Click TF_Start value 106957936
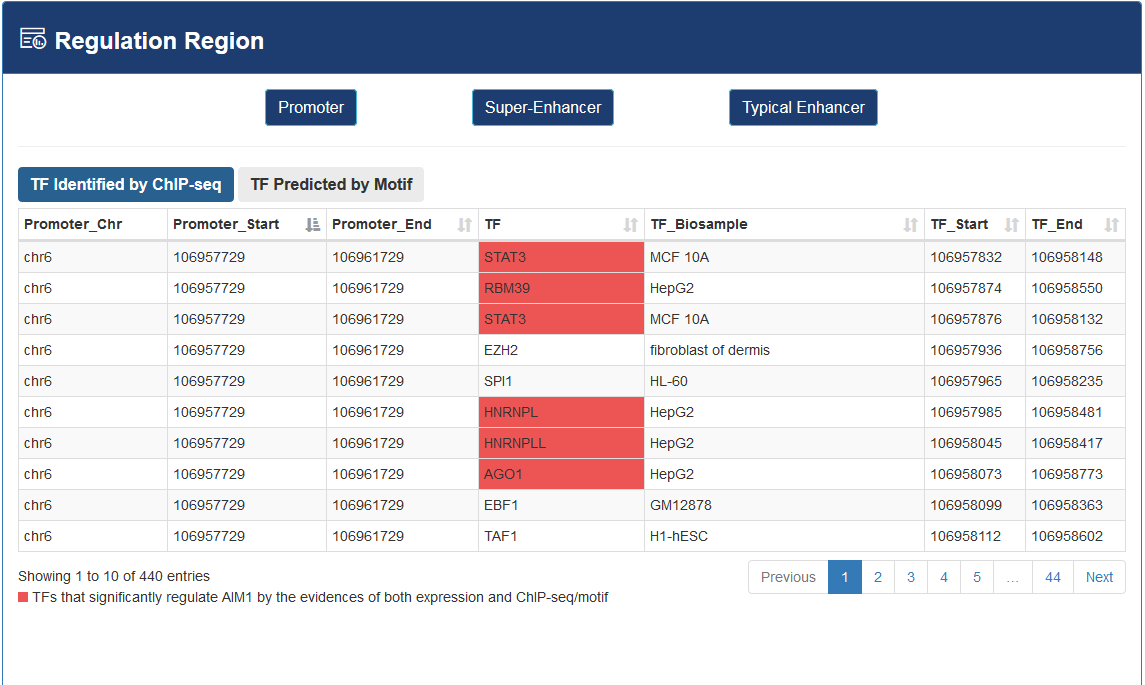 [966, 351]
